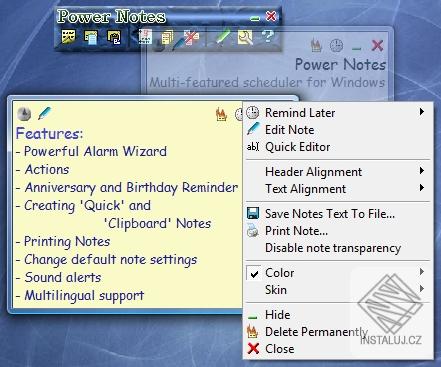Click the pencil icon on Features note
Screen dimensions: 441x367
click(x=45, y=113)
